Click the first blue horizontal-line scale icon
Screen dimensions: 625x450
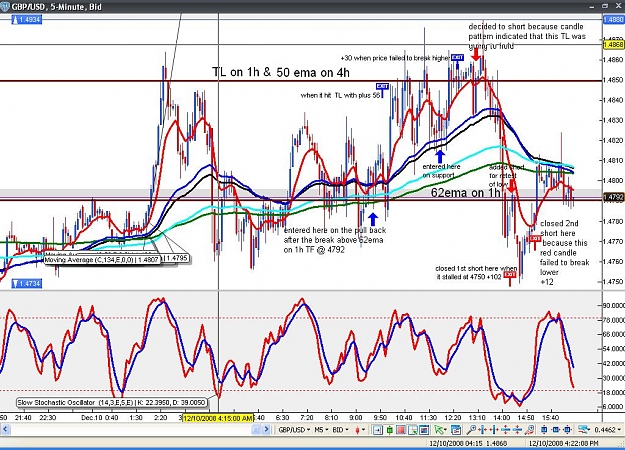point(506,430)
